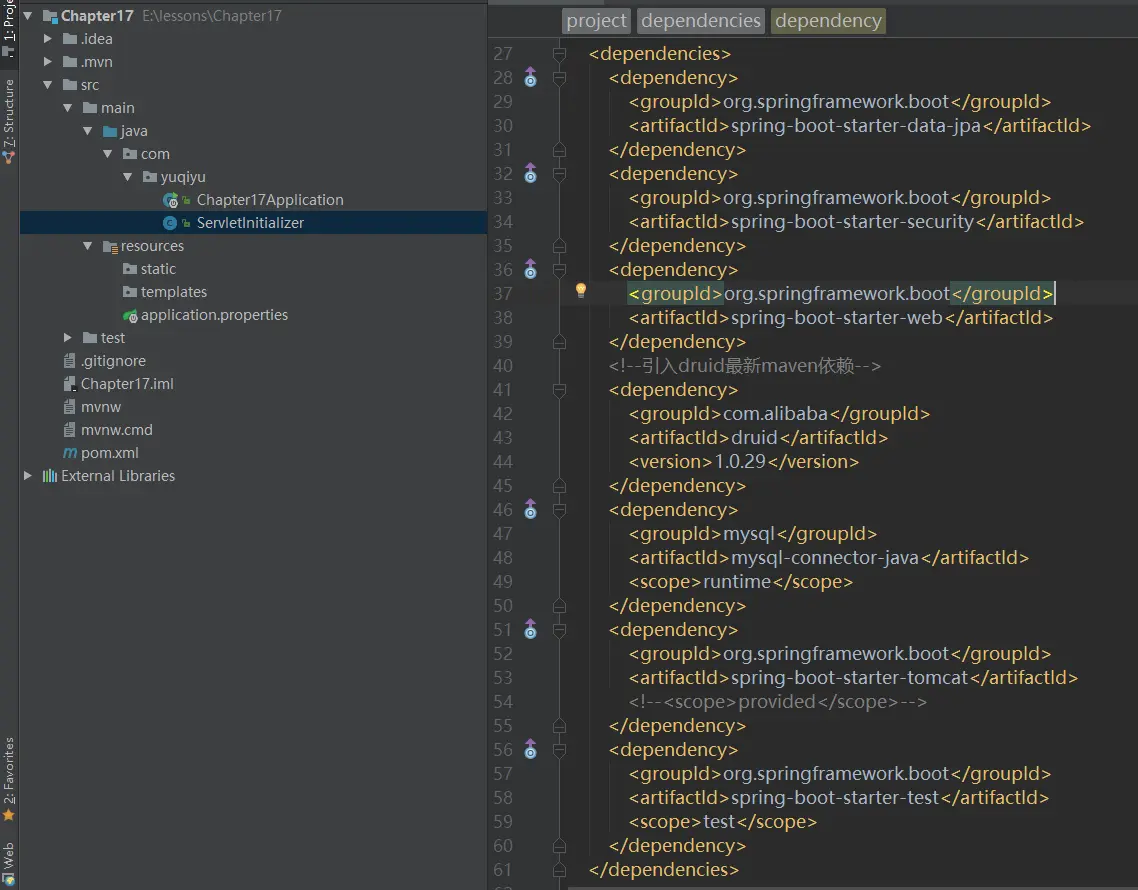
Task: Place cursor on the druid version 1.0.29 text
Action: (x=740, y=462)
